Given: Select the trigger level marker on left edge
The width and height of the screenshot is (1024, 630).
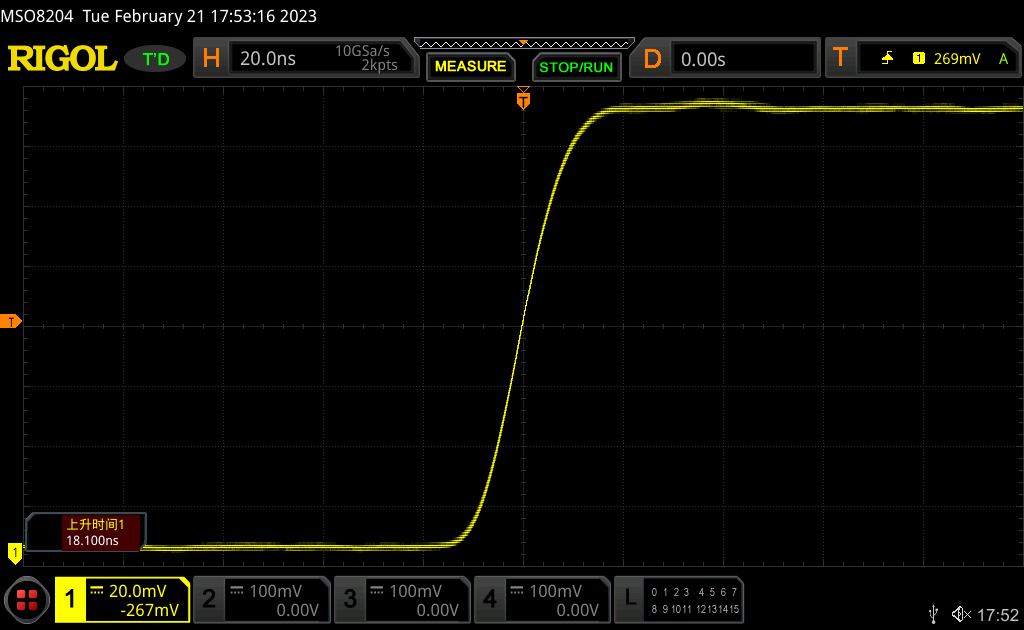Looking at the screenshot, I should point(12,321).
